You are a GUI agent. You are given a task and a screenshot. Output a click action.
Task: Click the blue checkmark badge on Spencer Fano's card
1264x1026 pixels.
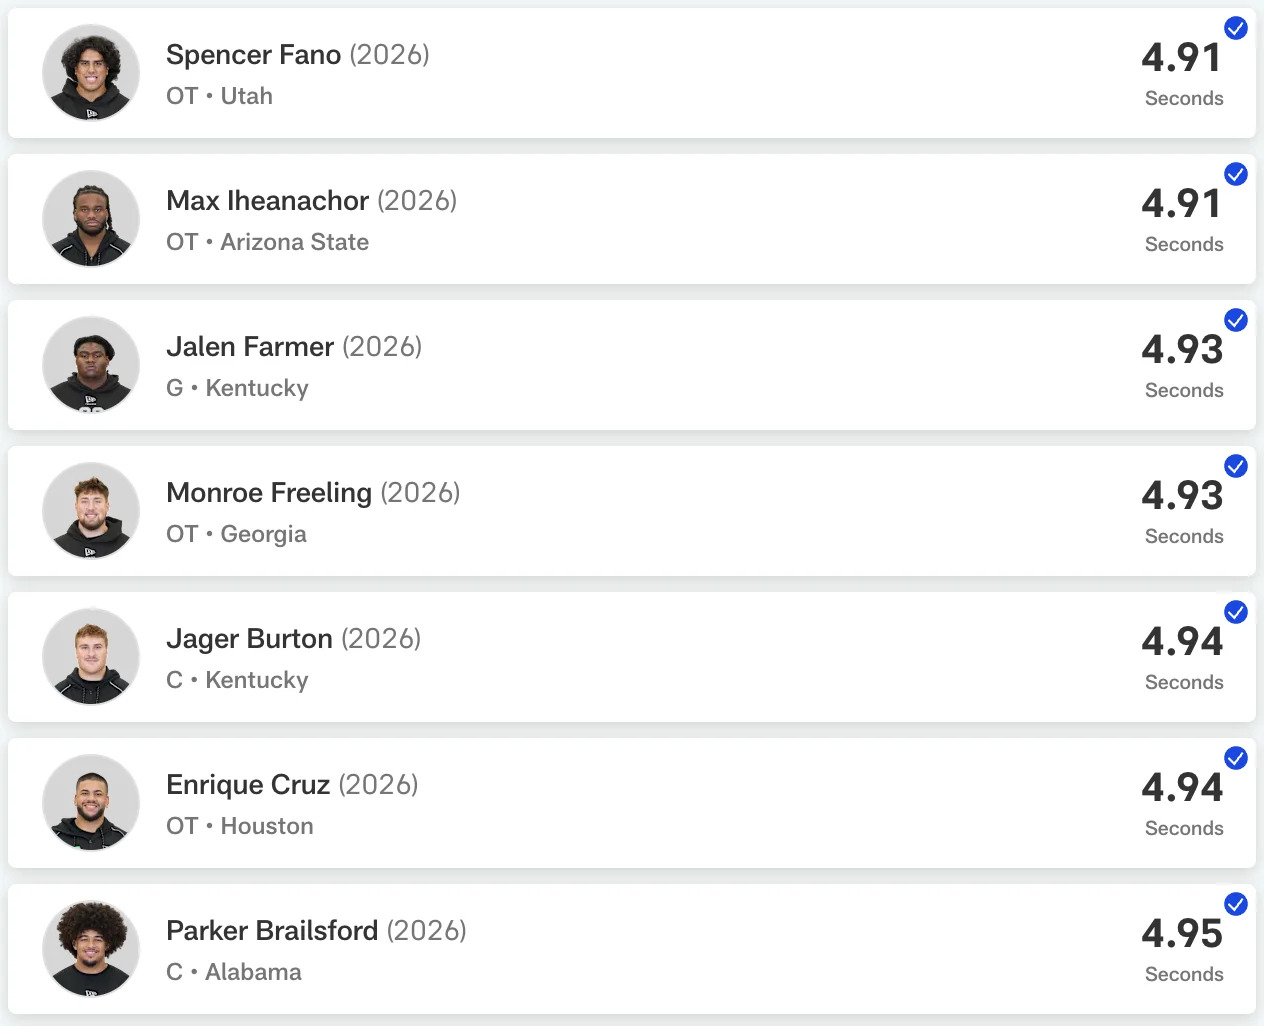[1236, 29]
